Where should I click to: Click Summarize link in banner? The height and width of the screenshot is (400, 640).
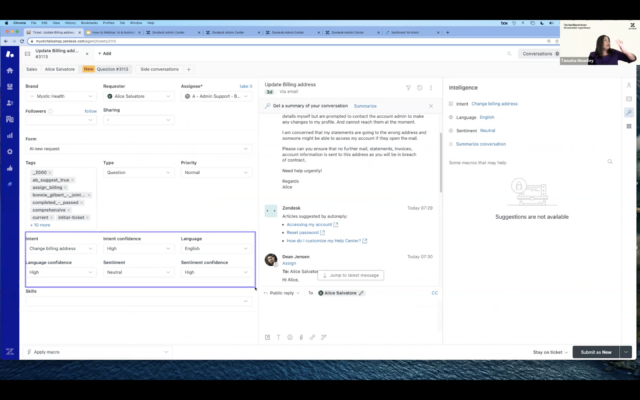[x=365, y=106]
